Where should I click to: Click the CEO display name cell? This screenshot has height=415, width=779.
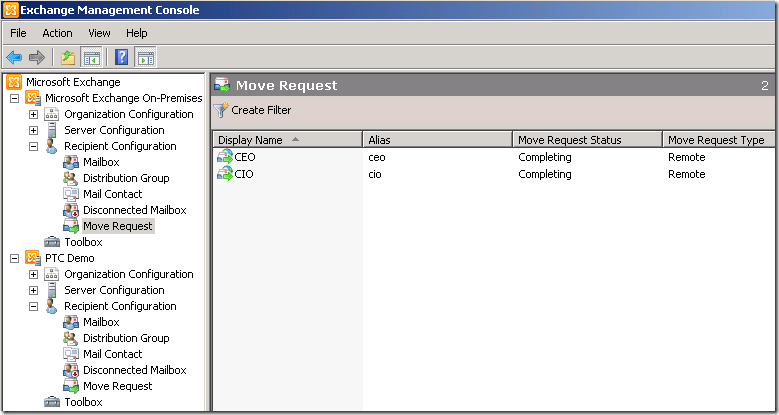(245, 157)
